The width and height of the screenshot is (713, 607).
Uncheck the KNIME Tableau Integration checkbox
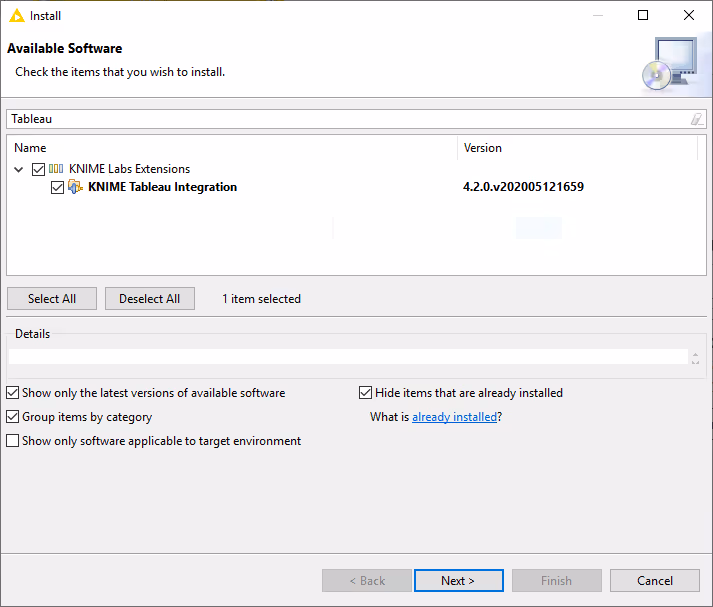(57, 187)
